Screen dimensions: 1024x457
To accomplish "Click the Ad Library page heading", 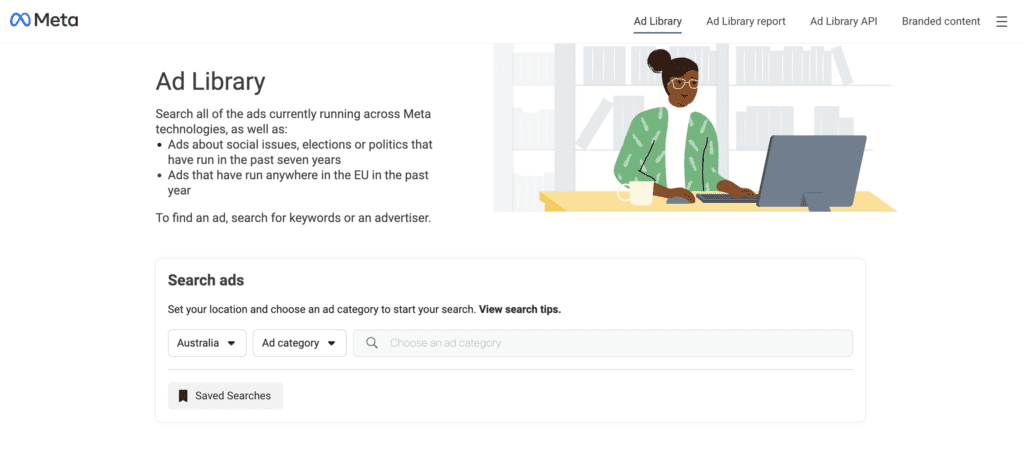I will pos(210,82).
